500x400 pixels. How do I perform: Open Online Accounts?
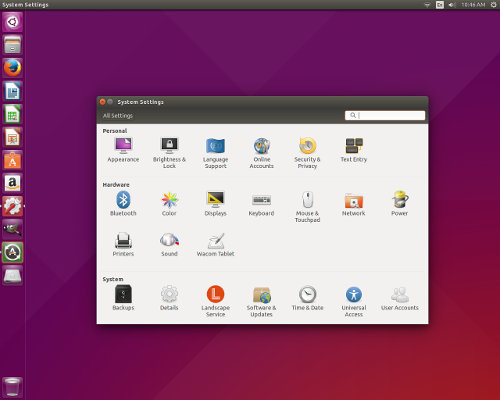[x=262, y=153]
